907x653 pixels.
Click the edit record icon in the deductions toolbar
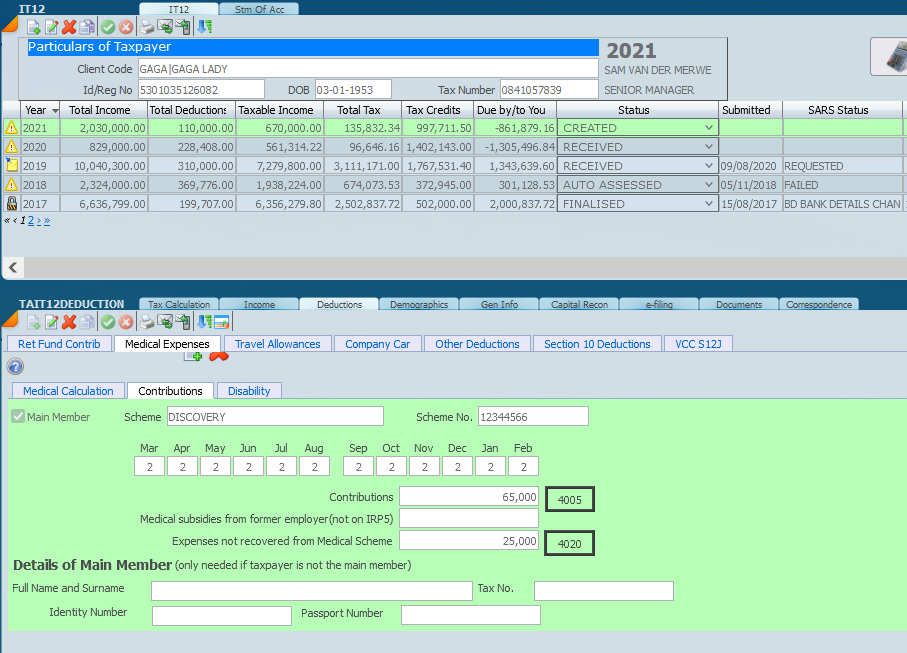coord(51,322)
